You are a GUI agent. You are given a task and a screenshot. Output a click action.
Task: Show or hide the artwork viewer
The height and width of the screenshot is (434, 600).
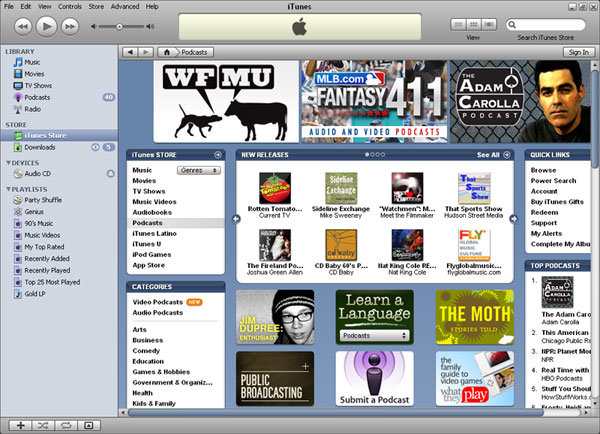(89, 425)
